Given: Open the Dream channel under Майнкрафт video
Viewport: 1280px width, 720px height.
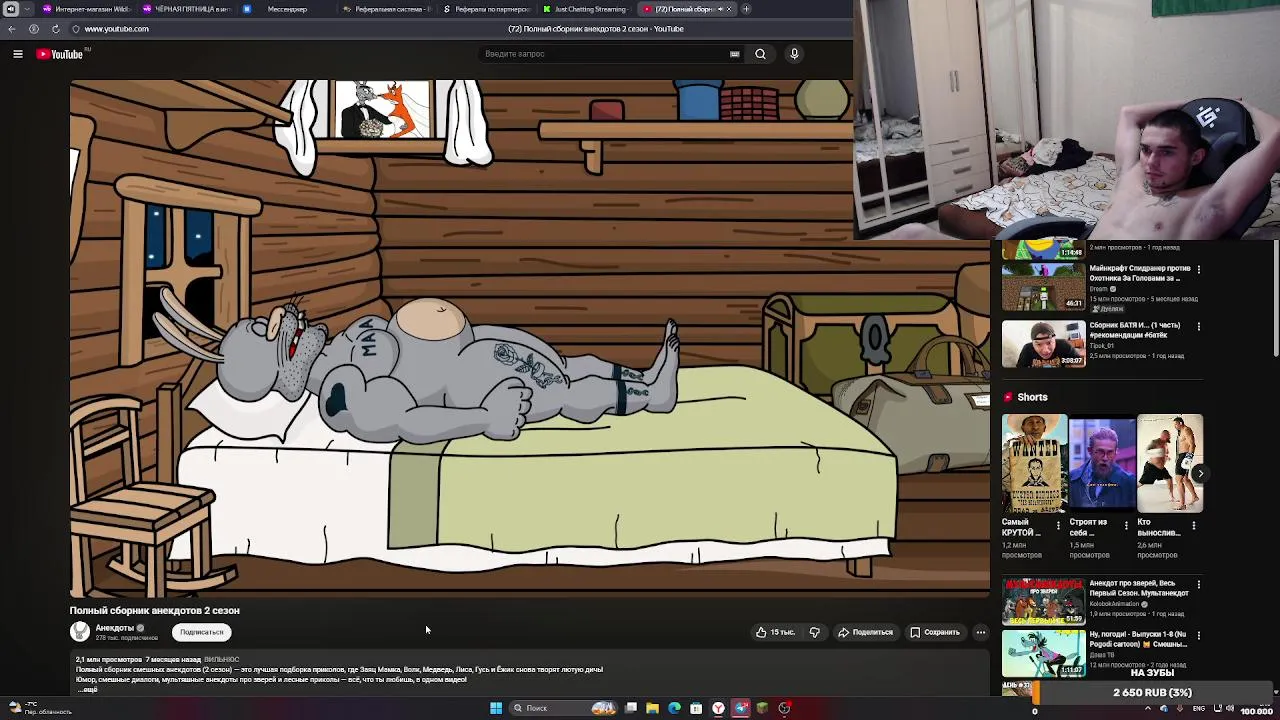Looking at the screenshot, I should (x=1099, y=289).
